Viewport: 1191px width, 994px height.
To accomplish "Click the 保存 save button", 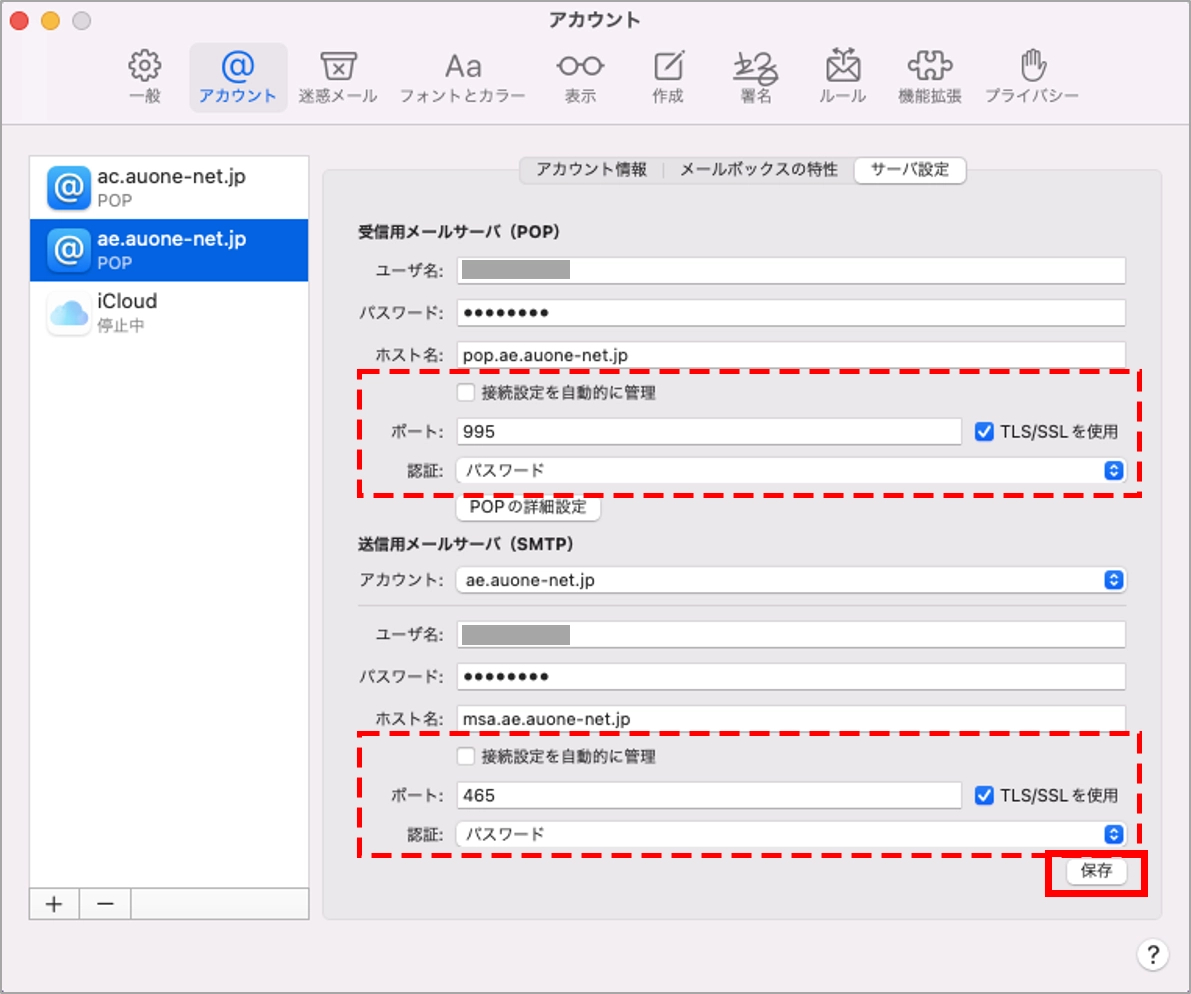I will 1096,871.
